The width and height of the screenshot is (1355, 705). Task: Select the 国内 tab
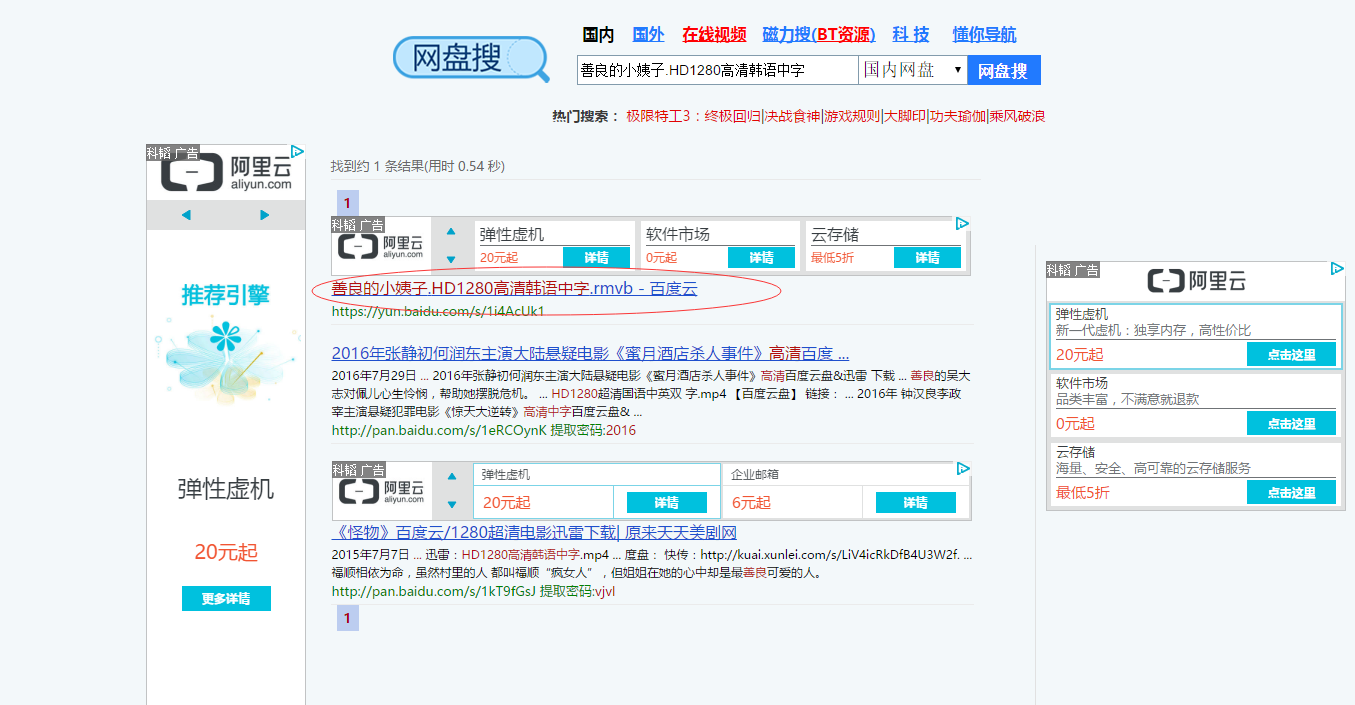(x=598, y=35)
